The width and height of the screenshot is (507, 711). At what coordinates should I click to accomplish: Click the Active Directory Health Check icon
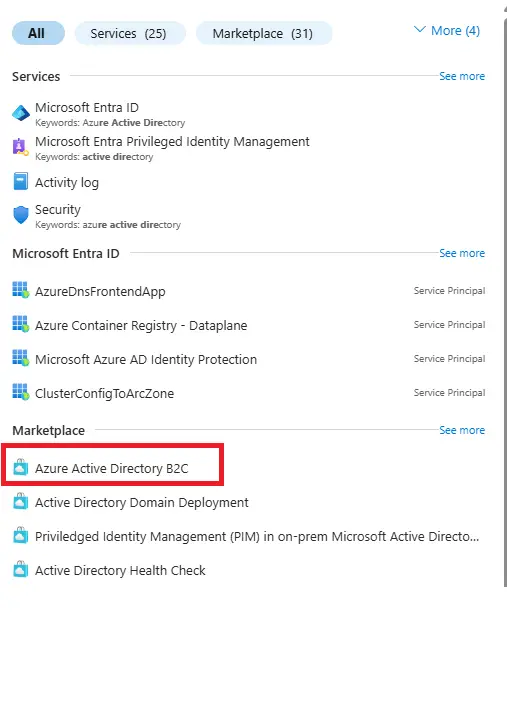coord(20,569)
